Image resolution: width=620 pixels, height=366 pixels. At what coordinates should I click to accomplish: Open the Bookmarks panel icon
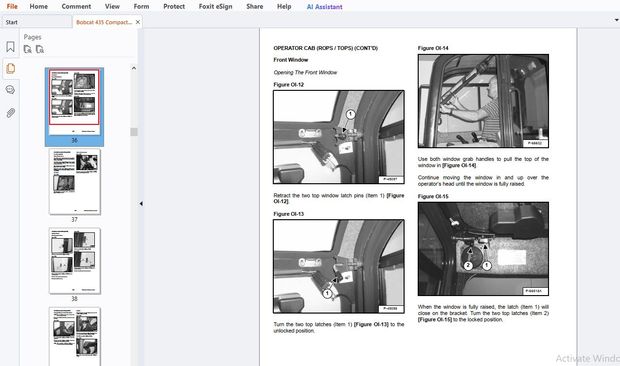click(11, 47)
